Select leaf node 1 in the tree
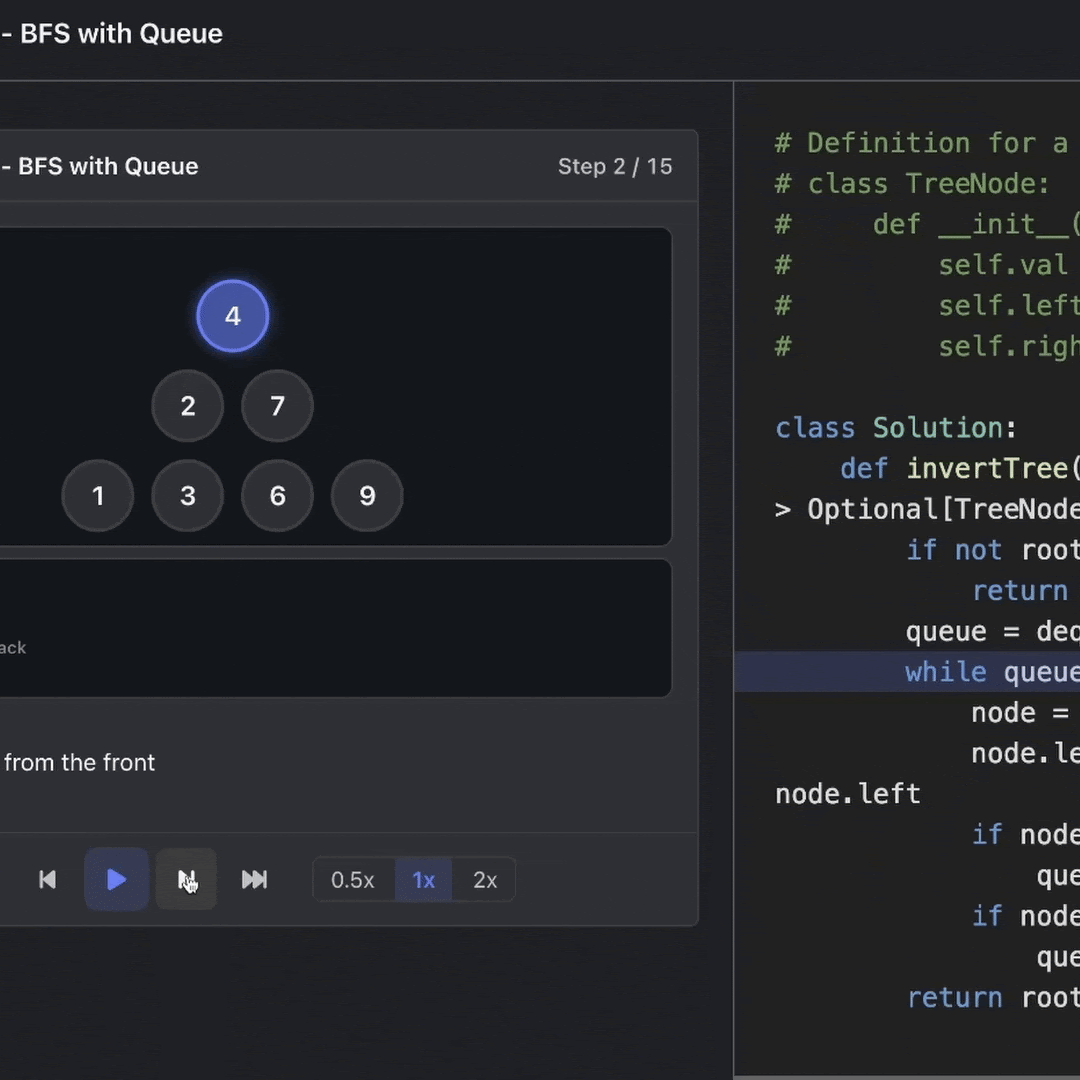 [98, 495]
